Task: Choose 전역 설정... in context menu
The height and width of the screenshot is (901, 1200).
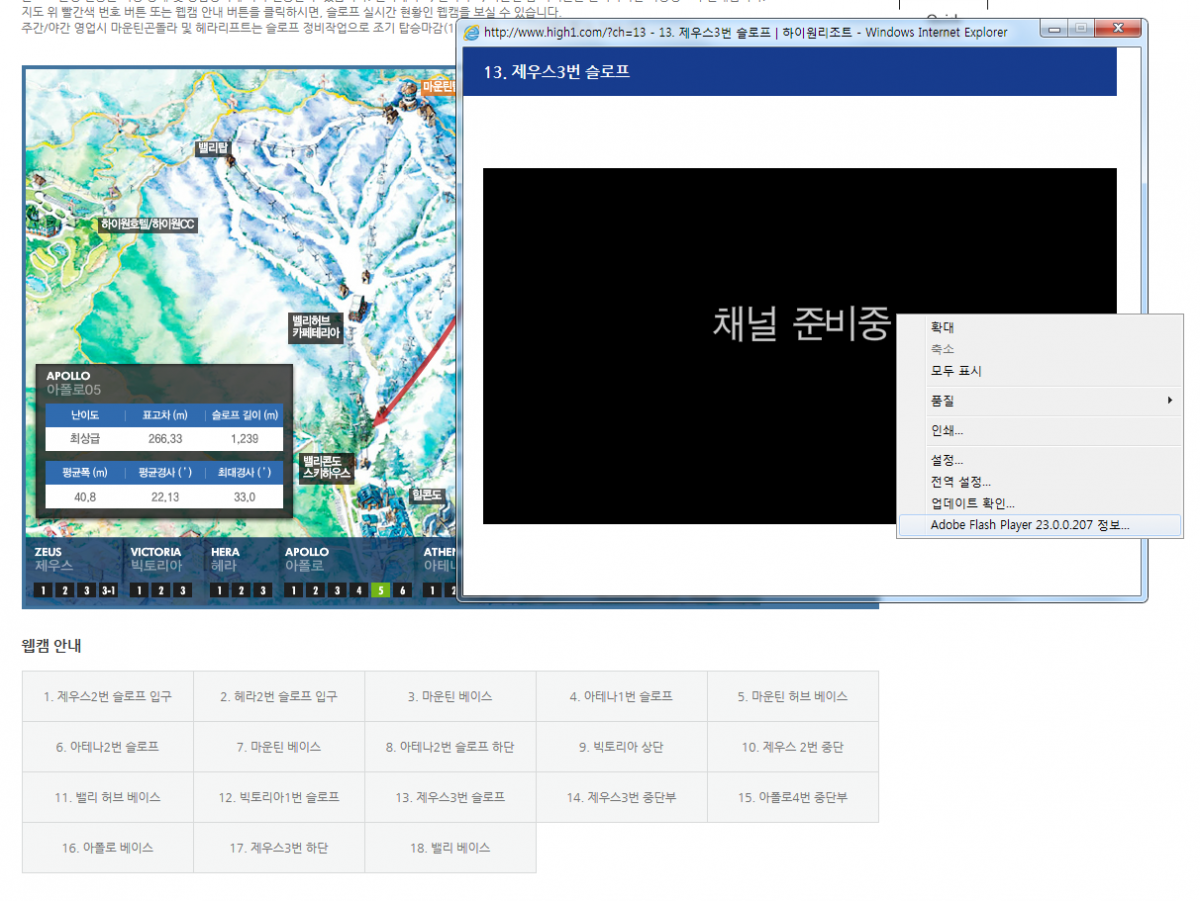Action: coord(1040,482)
